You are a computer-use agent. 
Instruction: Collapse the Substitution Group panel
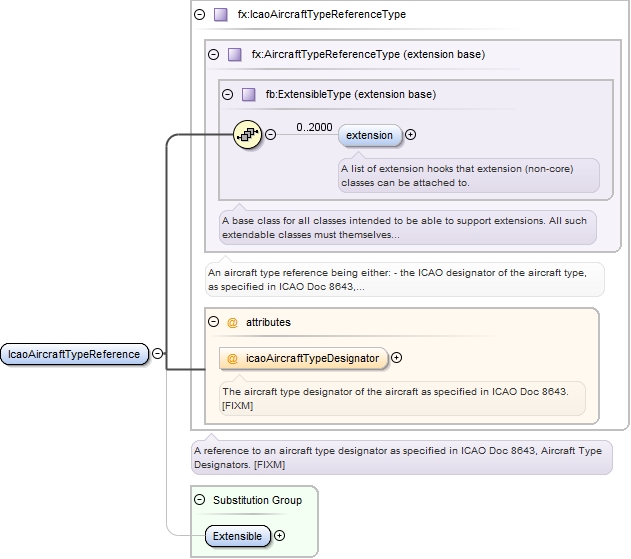(200, 500)
